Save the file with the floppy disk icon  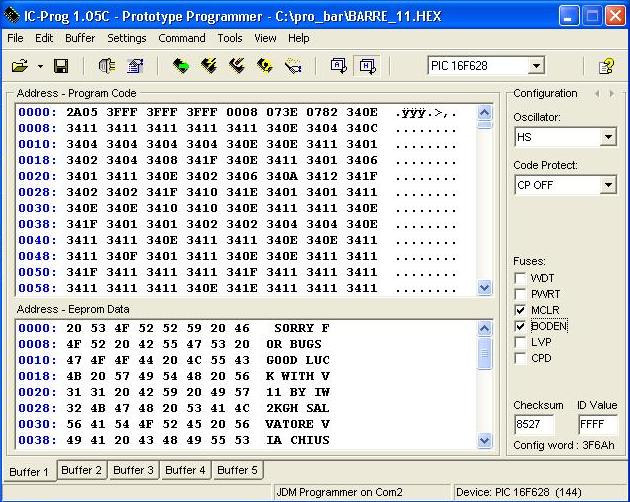point(61,66)
